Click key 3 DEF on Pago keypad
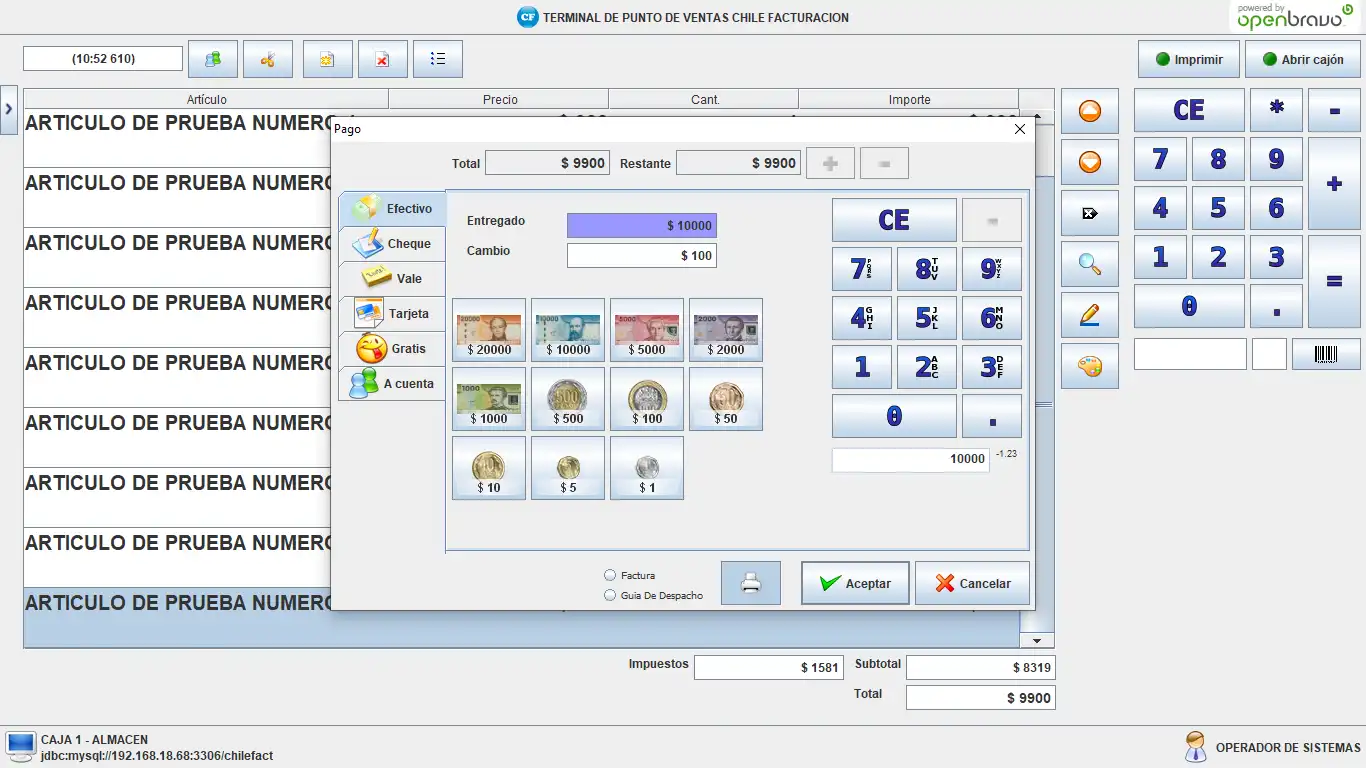1366x768 pixels. click(x=992, y=367)
